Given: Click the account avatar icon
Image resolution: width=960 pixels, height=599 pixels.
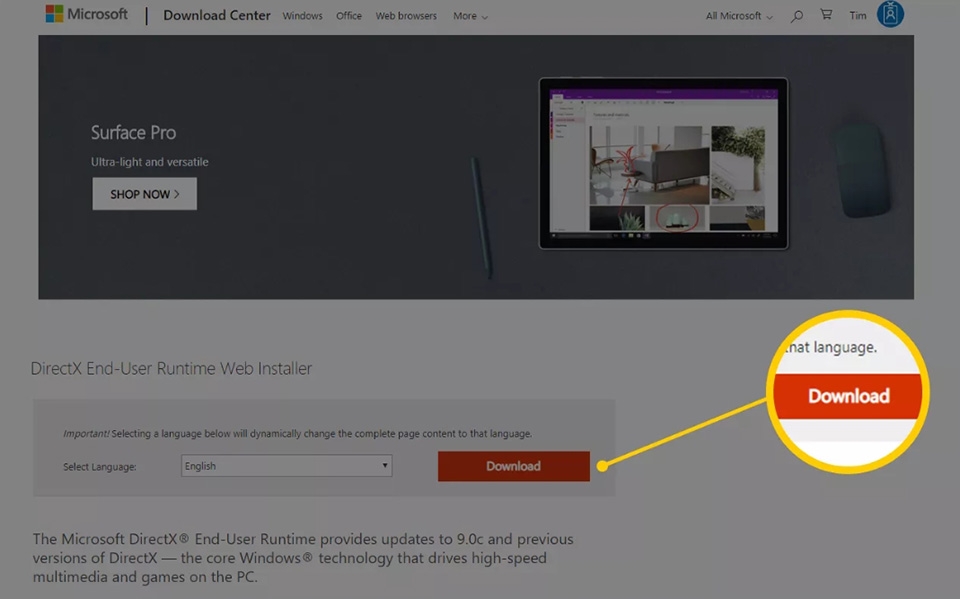Looking at the screenshot, I should click(x=890, y=14).
